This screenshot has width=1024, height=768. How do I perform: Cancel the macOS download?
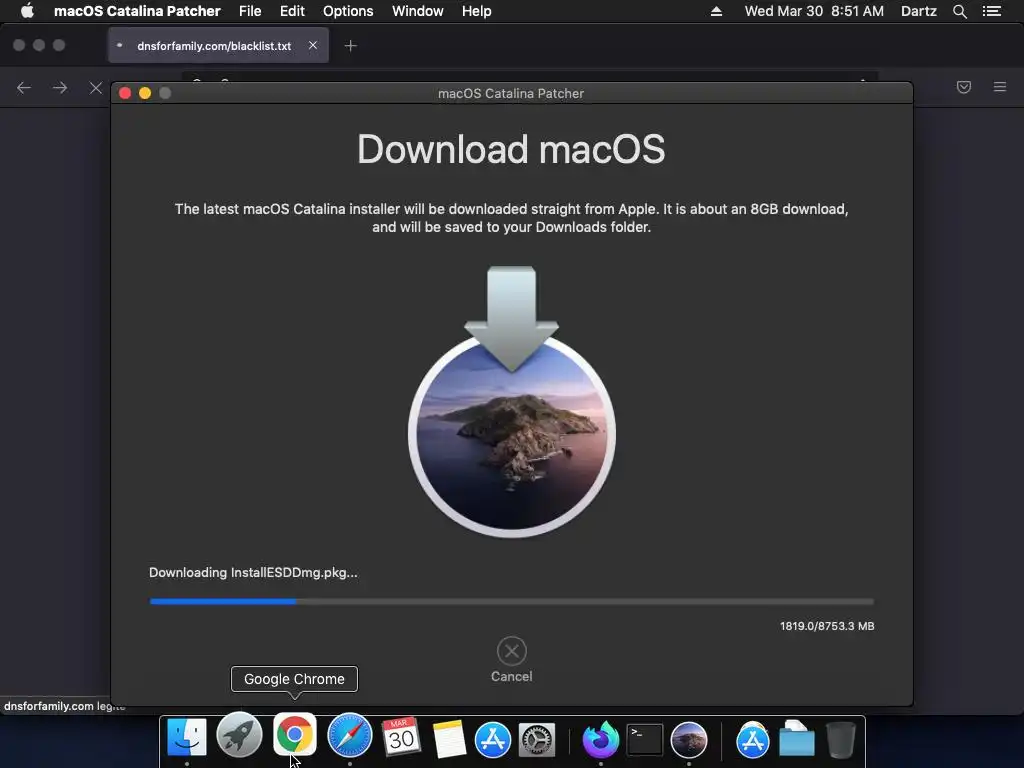[511, 660]
